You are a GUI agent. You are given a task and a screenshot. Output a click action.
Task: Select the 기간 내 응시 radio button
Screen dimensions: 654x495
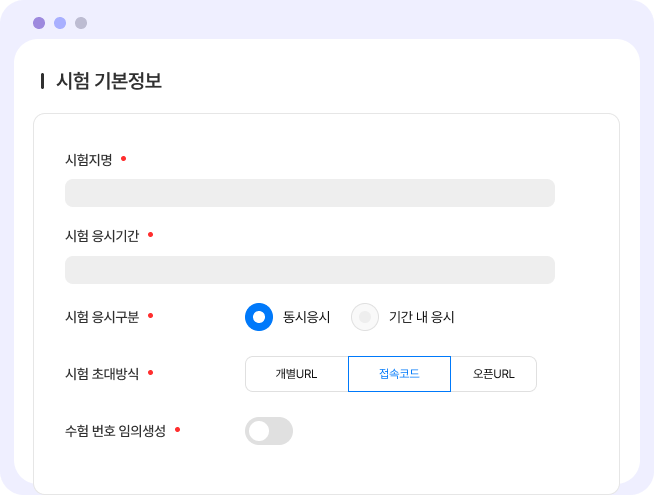tap(365, 317)
